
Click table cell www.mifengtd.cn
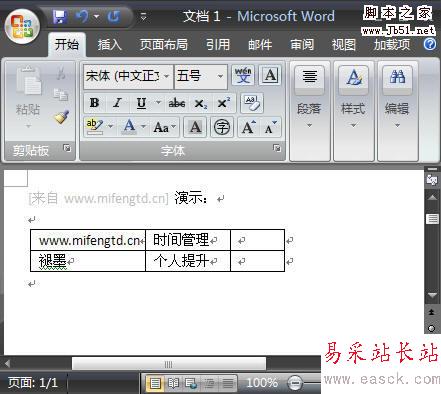(88, 240)
